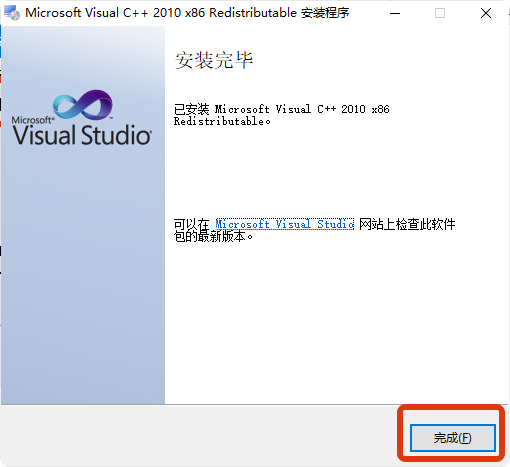This screenshot has height=467, width=510.
Task: Close the installer window with X
Action: 486,13
